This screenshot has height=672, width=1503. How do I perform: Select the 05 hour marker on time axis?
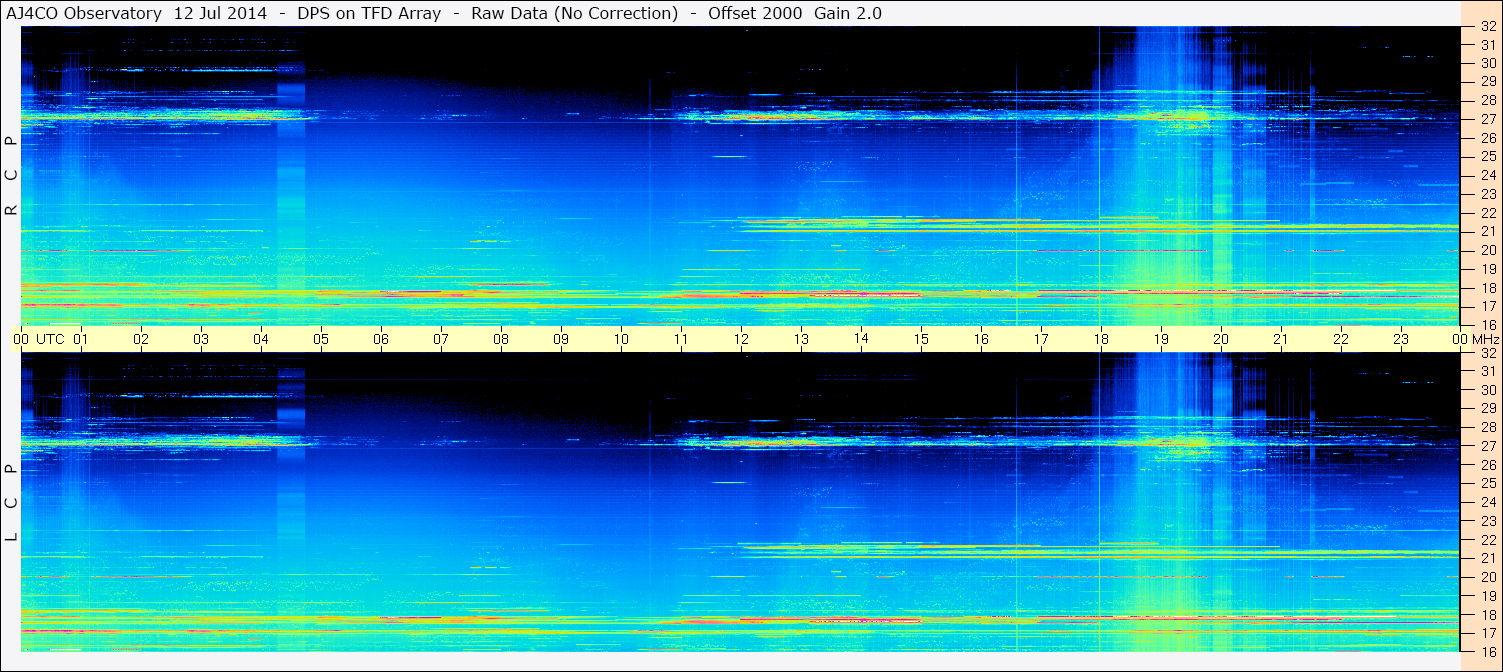pyautogui.click(x=321, y=339)
